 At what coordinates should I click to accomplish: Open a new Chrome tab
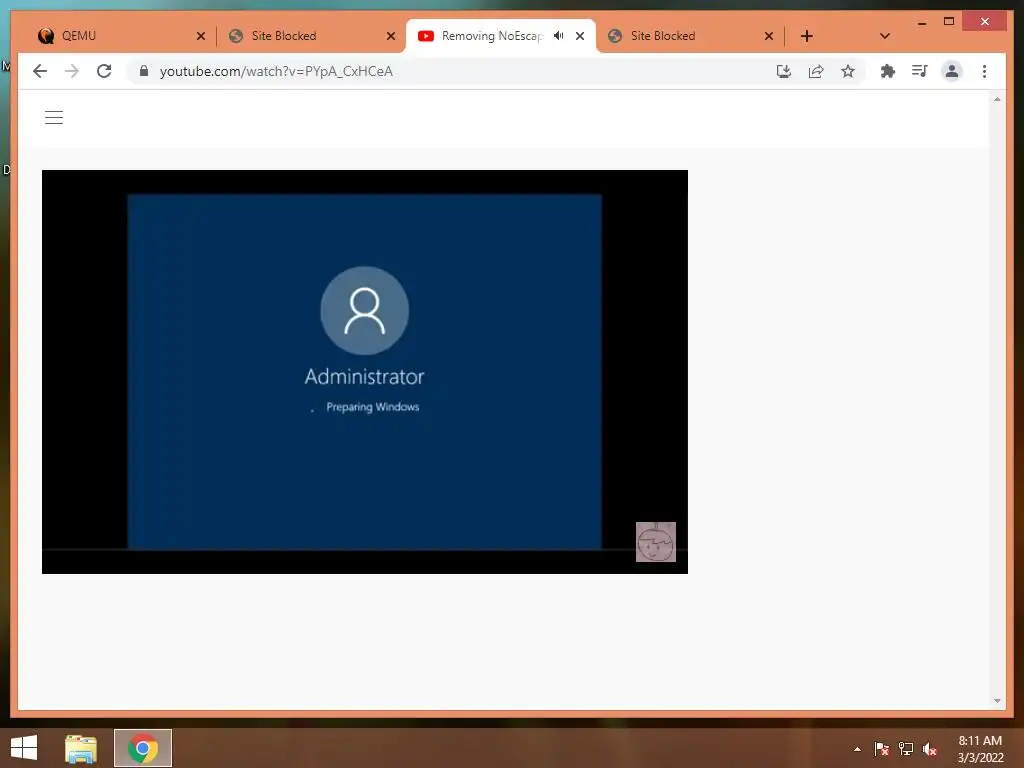(807, 36)
